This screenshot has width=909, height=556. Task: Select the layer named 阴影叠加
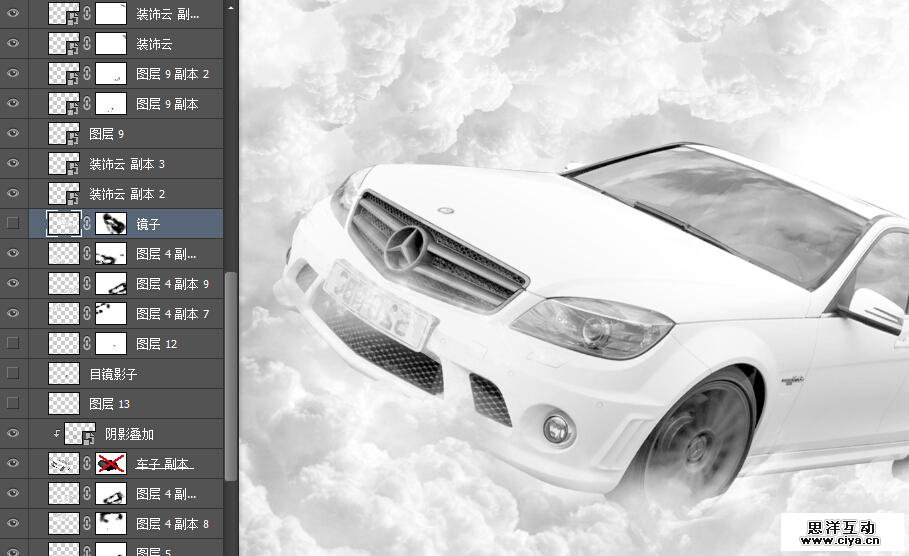pos(129,434)
